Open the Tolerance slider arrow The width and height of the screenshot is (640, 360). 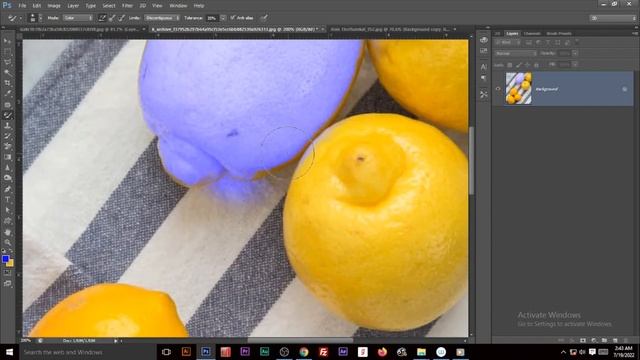click(223, 18)
